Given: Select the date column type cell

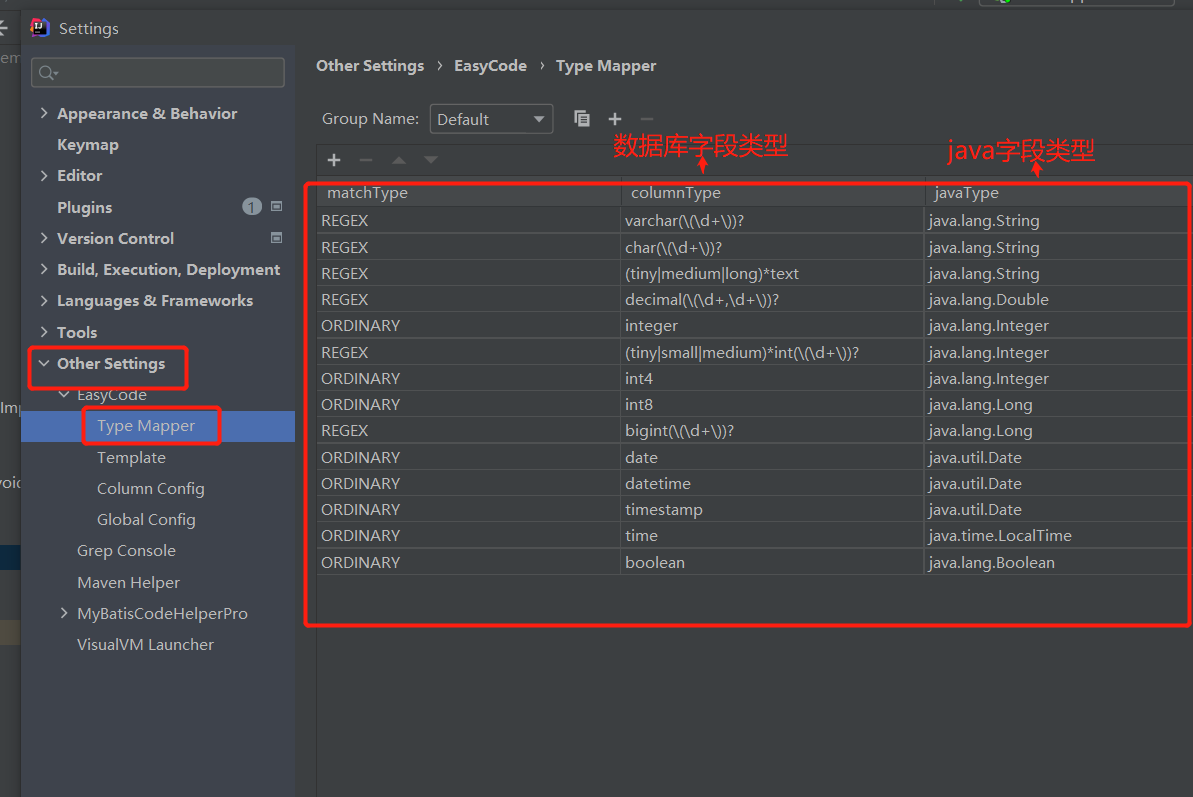Looking at the screenshot, I should click(x=773, y=457).
